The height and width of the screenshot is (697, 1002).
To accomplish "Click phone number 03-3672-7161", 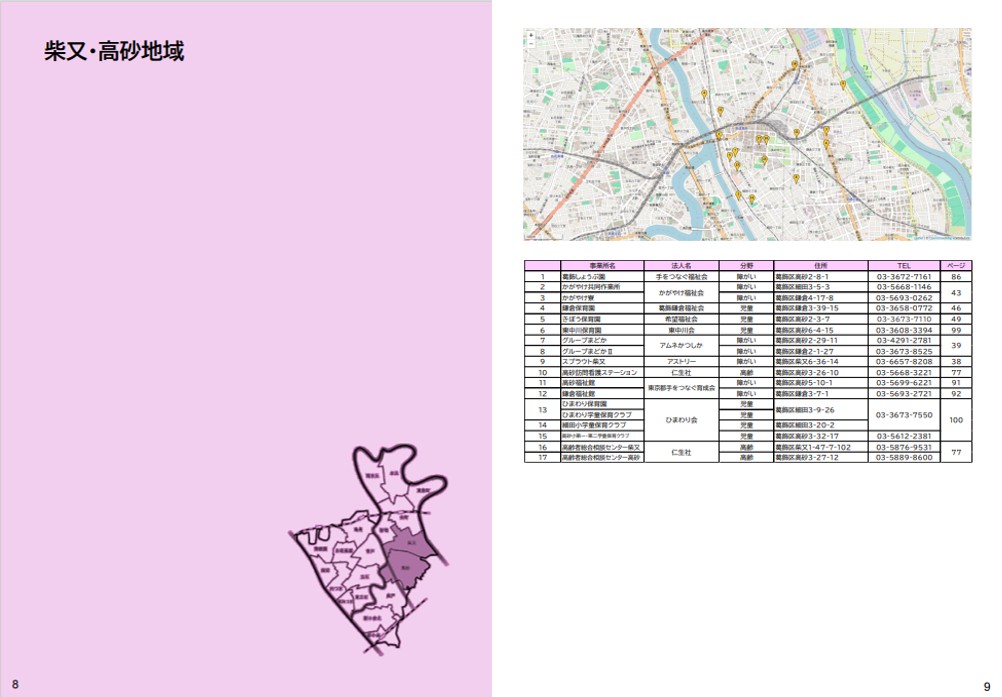I will pos(904,277).
